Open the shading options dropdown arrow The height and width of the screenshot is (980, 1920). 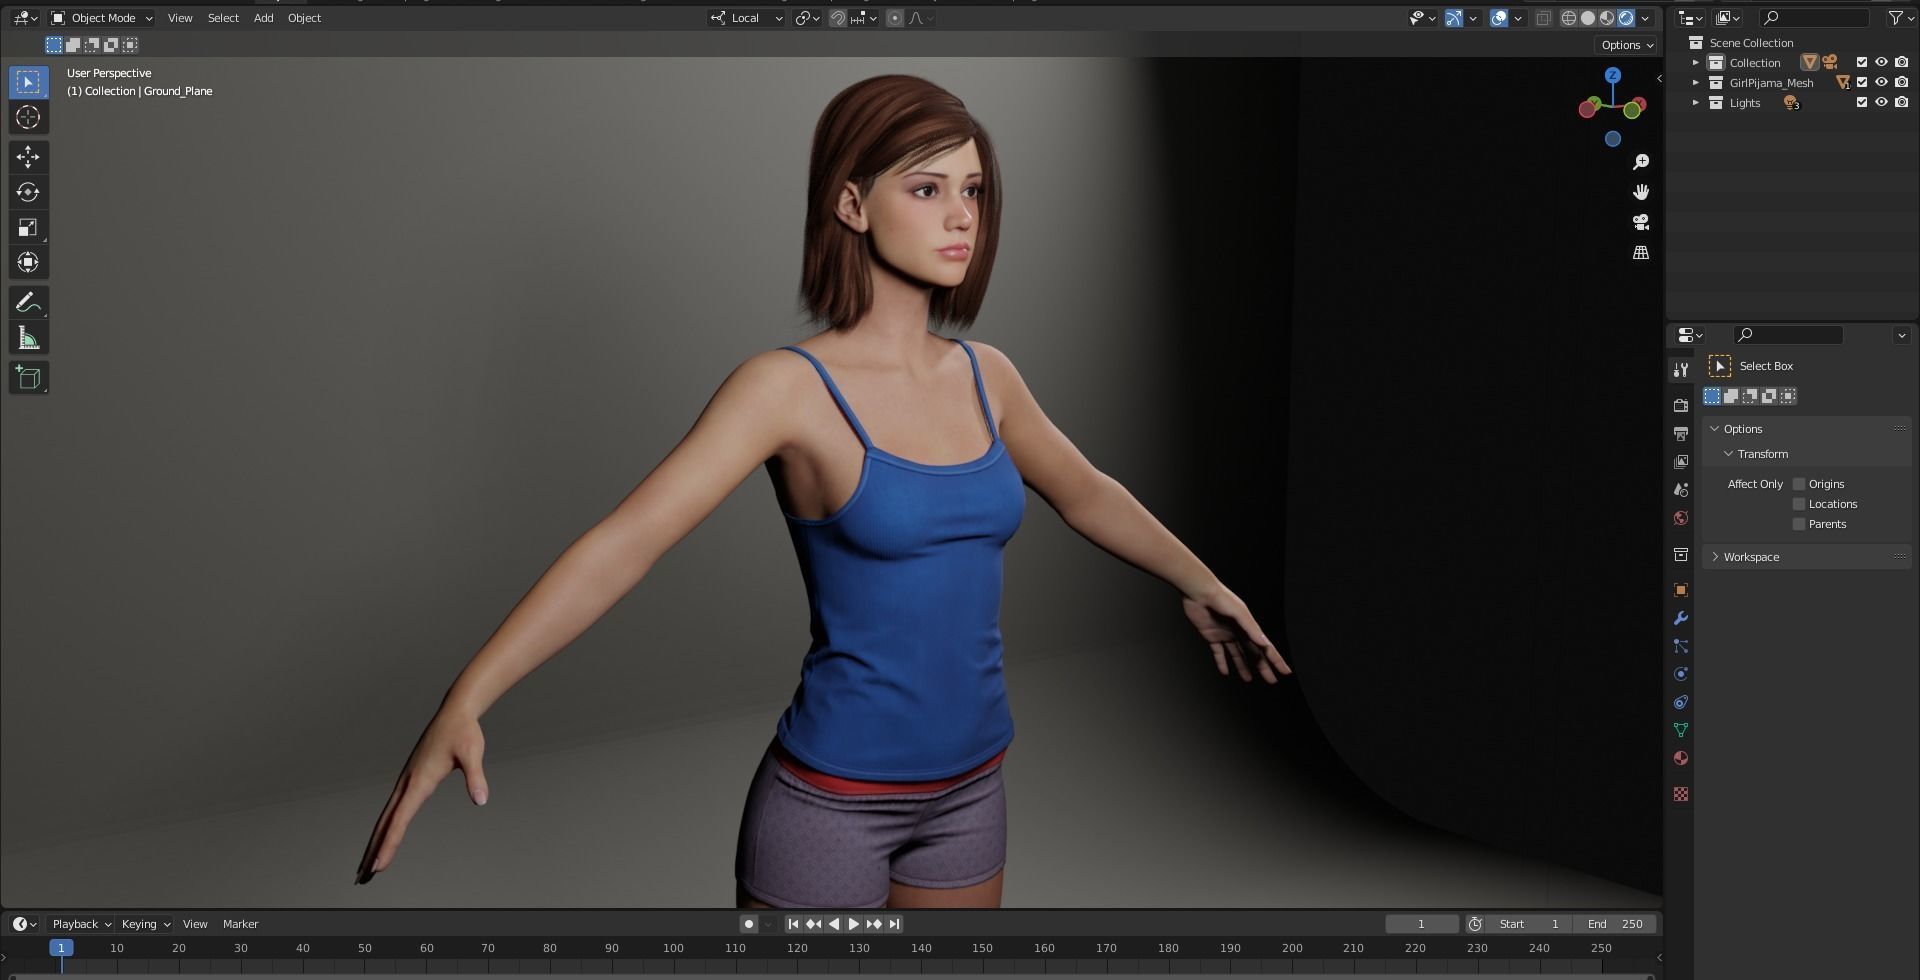pyautogui.click(x=1645, y=18)
